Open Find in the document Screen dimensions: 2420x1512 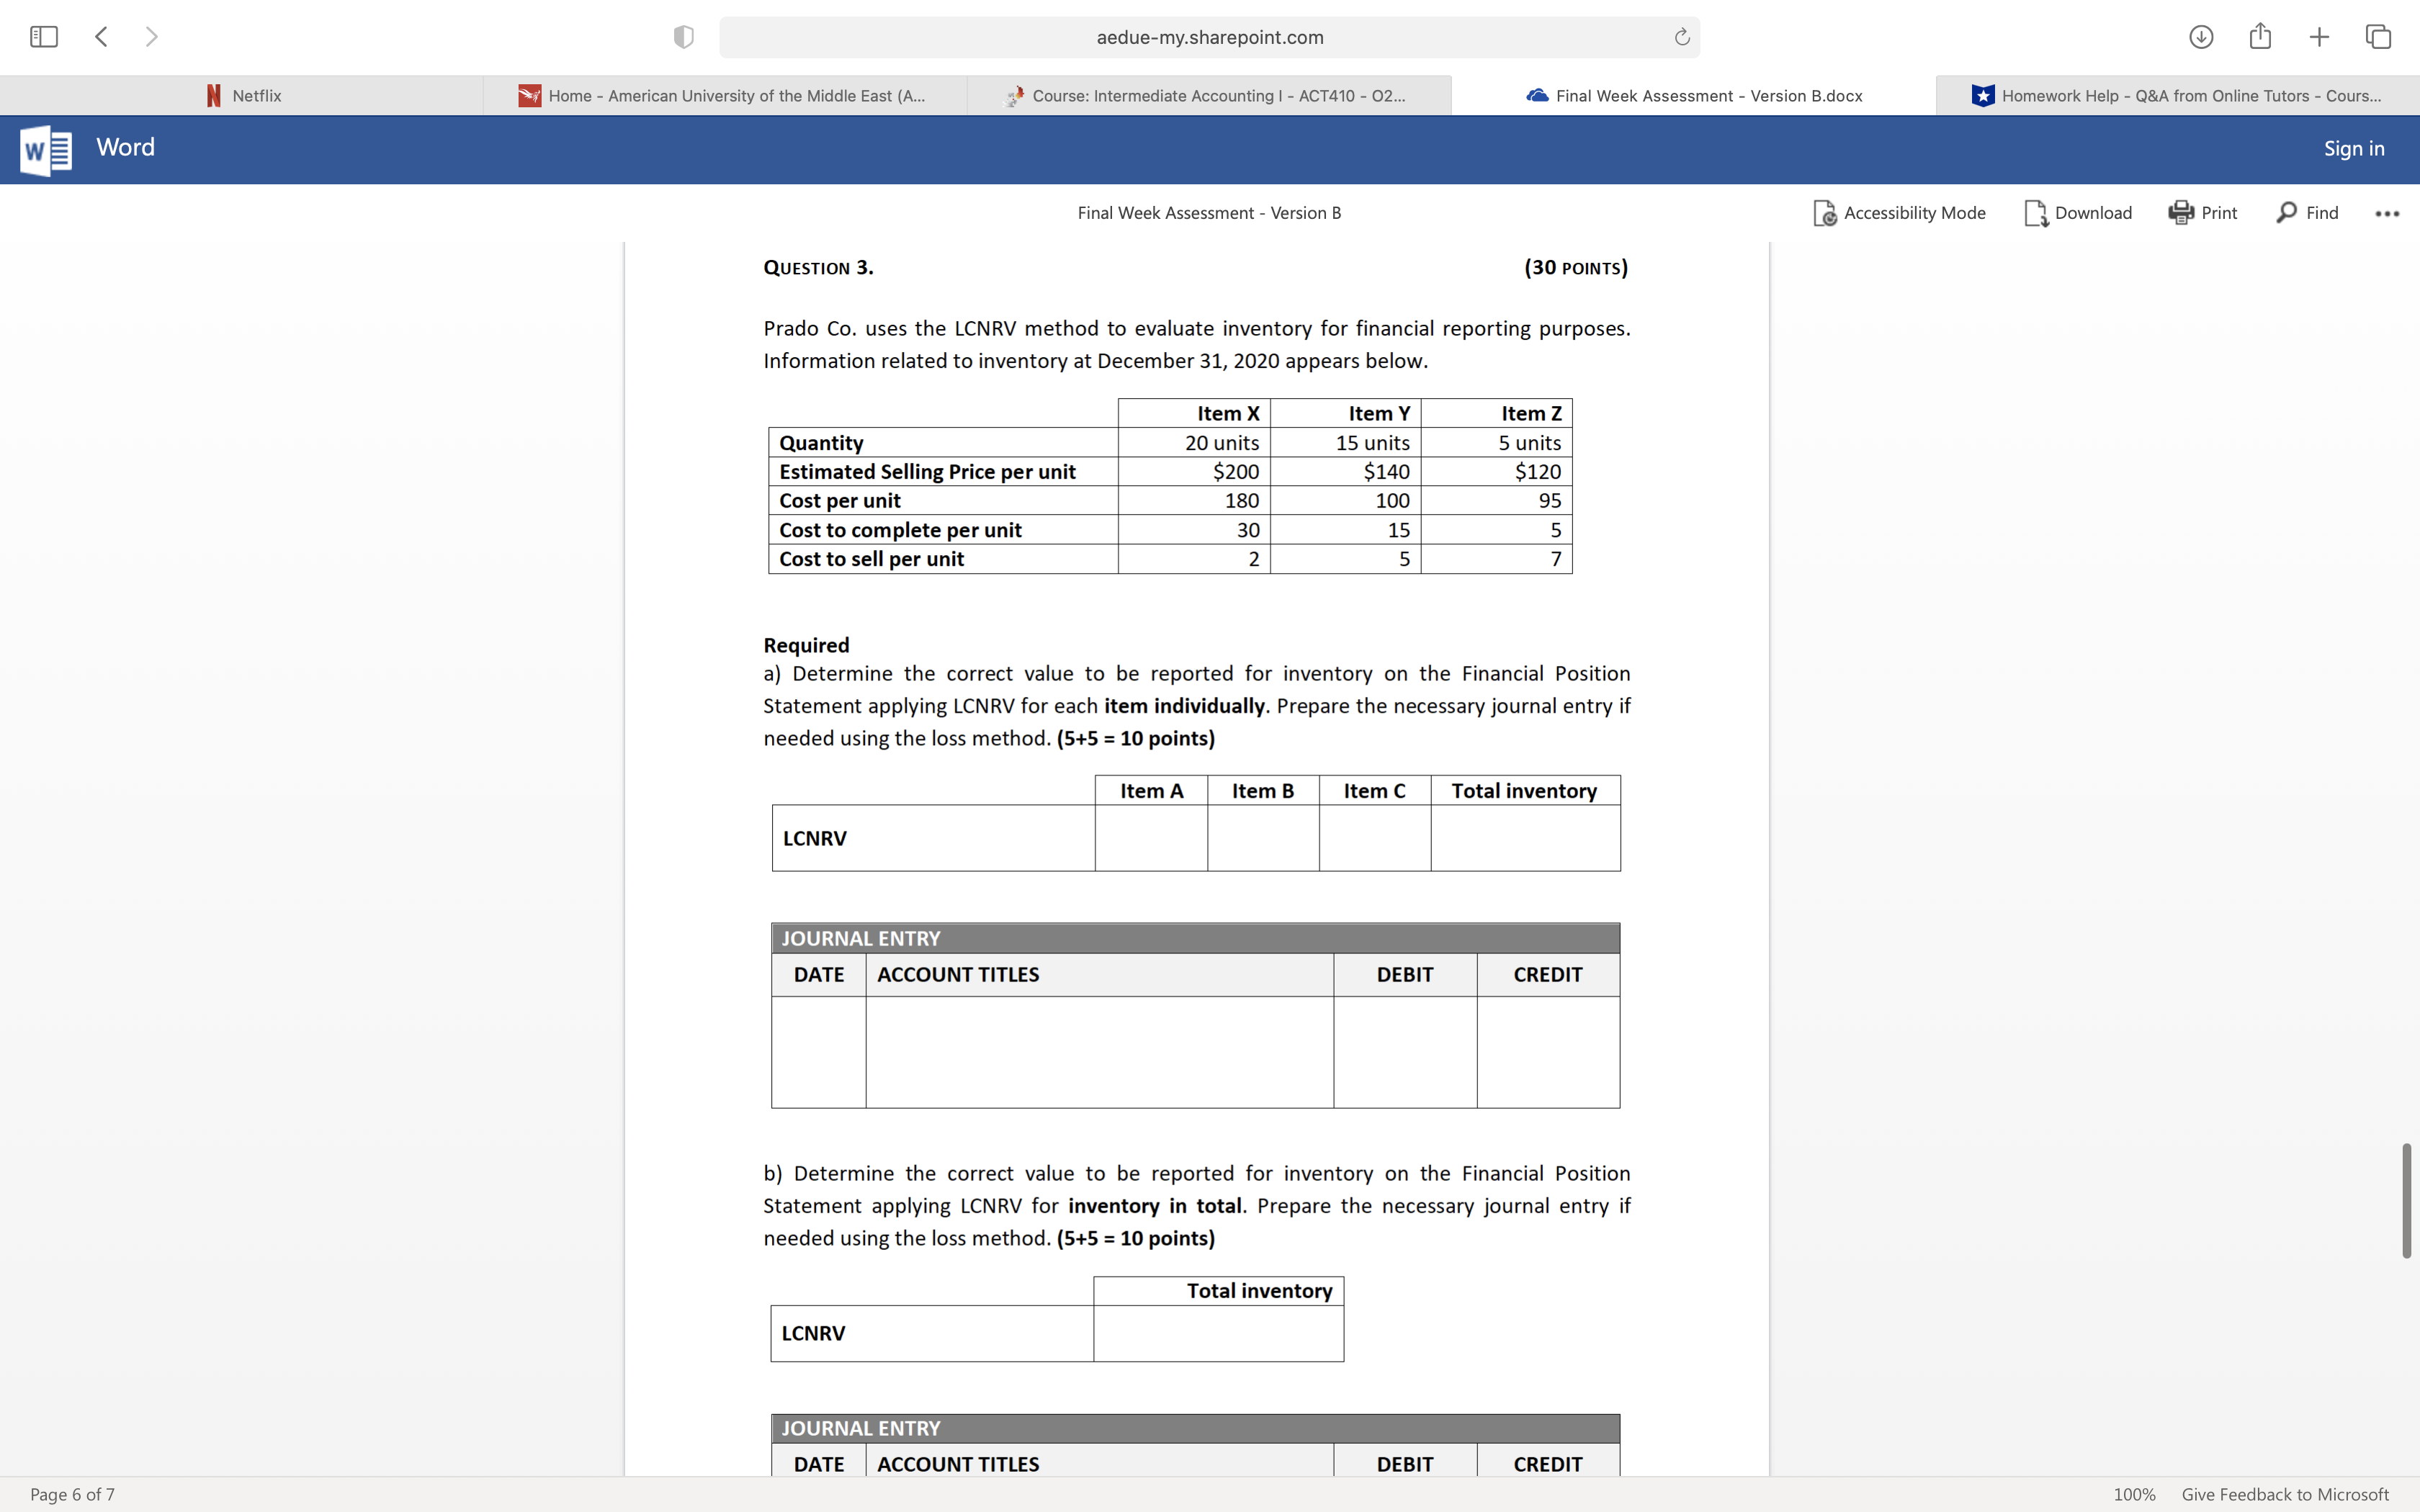click(2307, 213)
